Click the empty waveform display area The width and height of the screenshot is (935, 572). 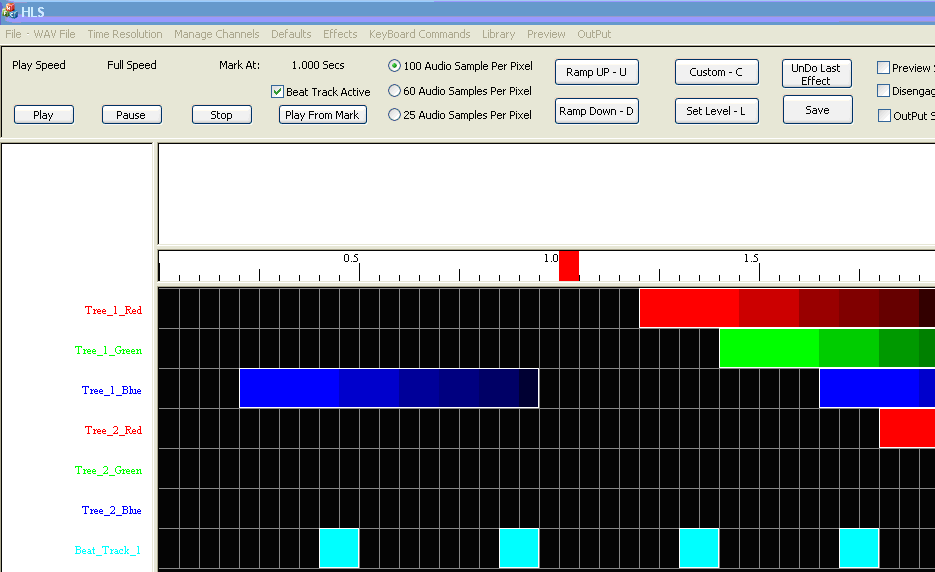[546, 193]
